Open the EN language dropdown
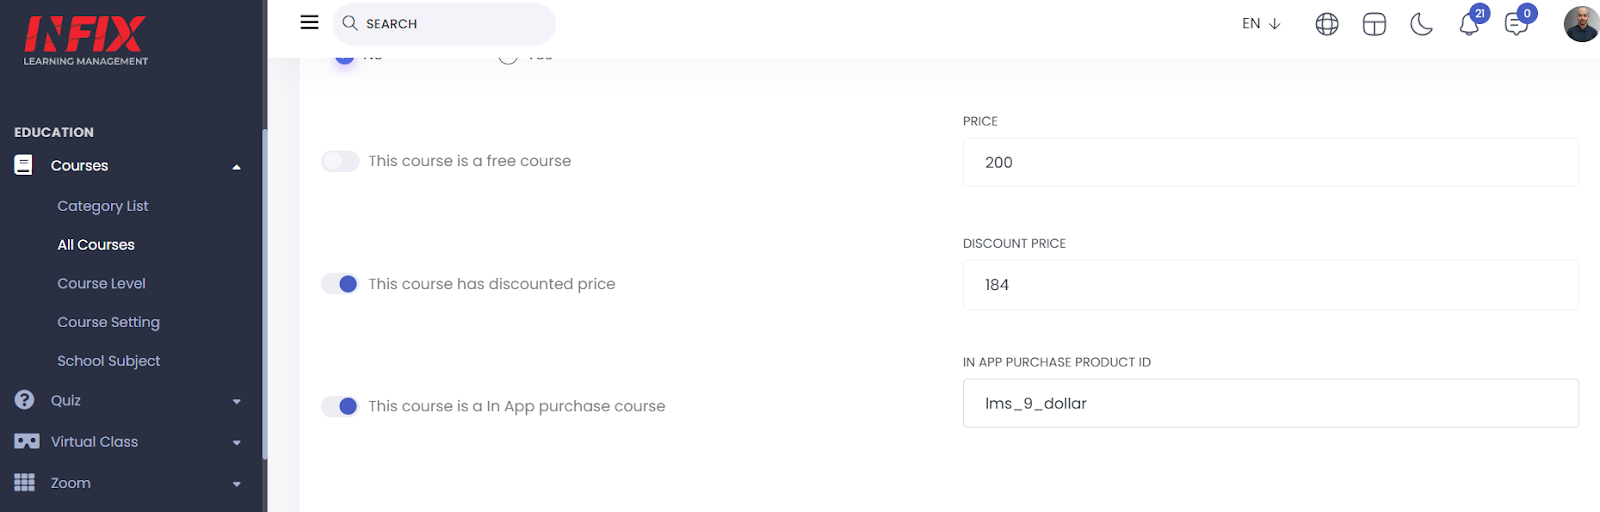Image resolution: width=1600 pixels, height=512 pixels. tap(1261, 24)
